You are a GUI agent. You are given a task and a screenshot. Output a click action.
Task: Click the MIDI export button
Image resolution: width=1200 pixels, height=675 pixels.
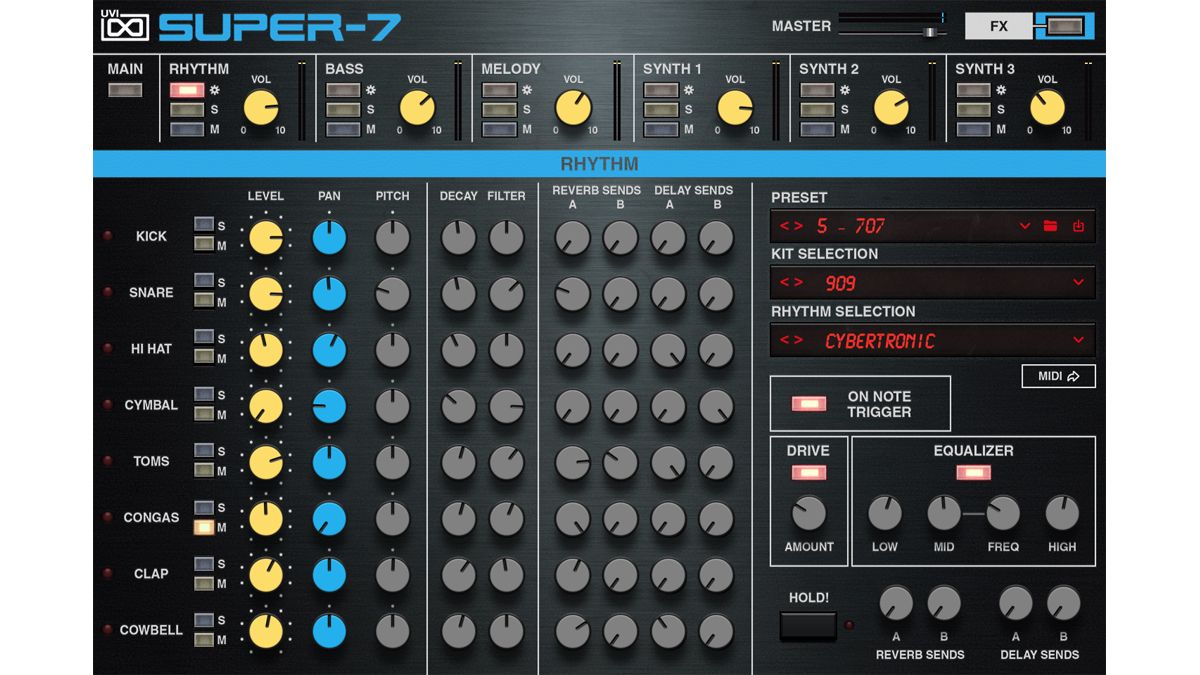point(1058,376)
